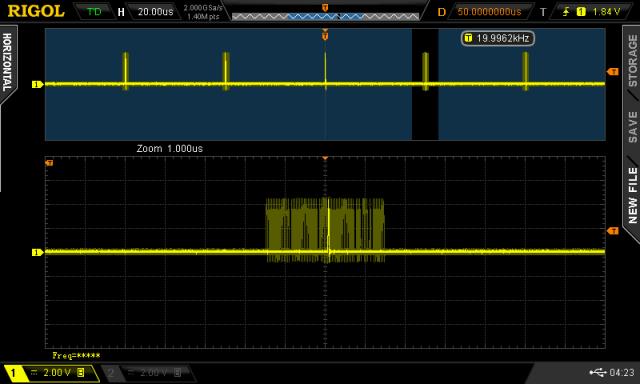Click the RIGOL logo

36,11
